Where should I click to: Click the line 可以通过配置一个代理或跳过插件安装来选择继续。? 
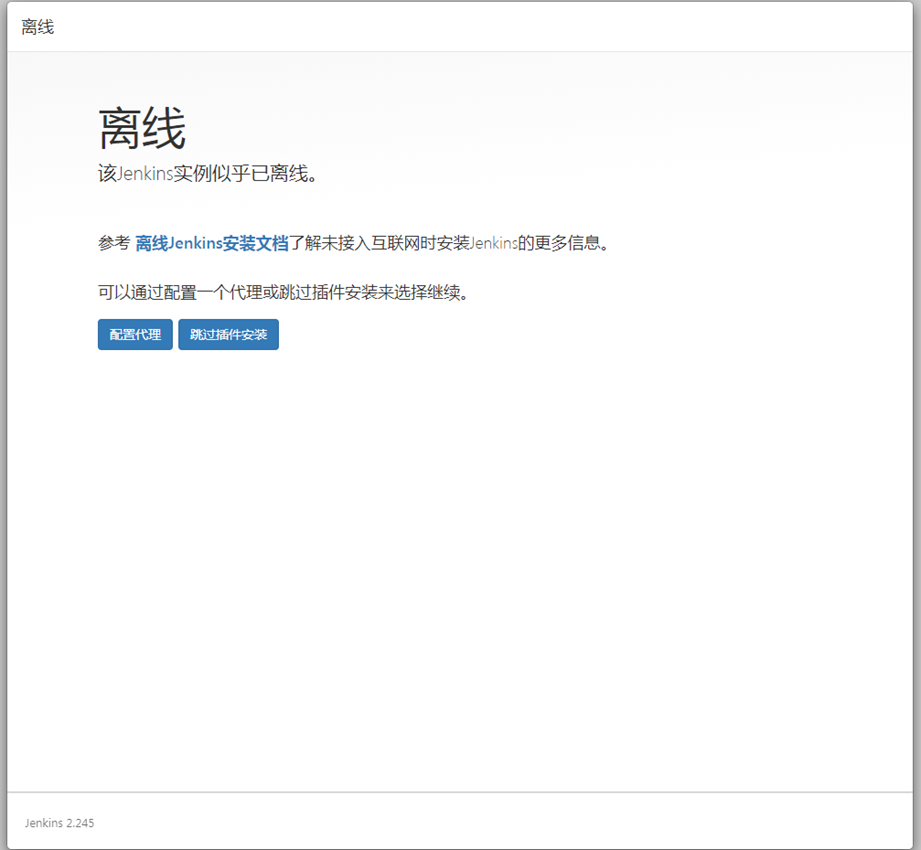[x=283, y=292]
